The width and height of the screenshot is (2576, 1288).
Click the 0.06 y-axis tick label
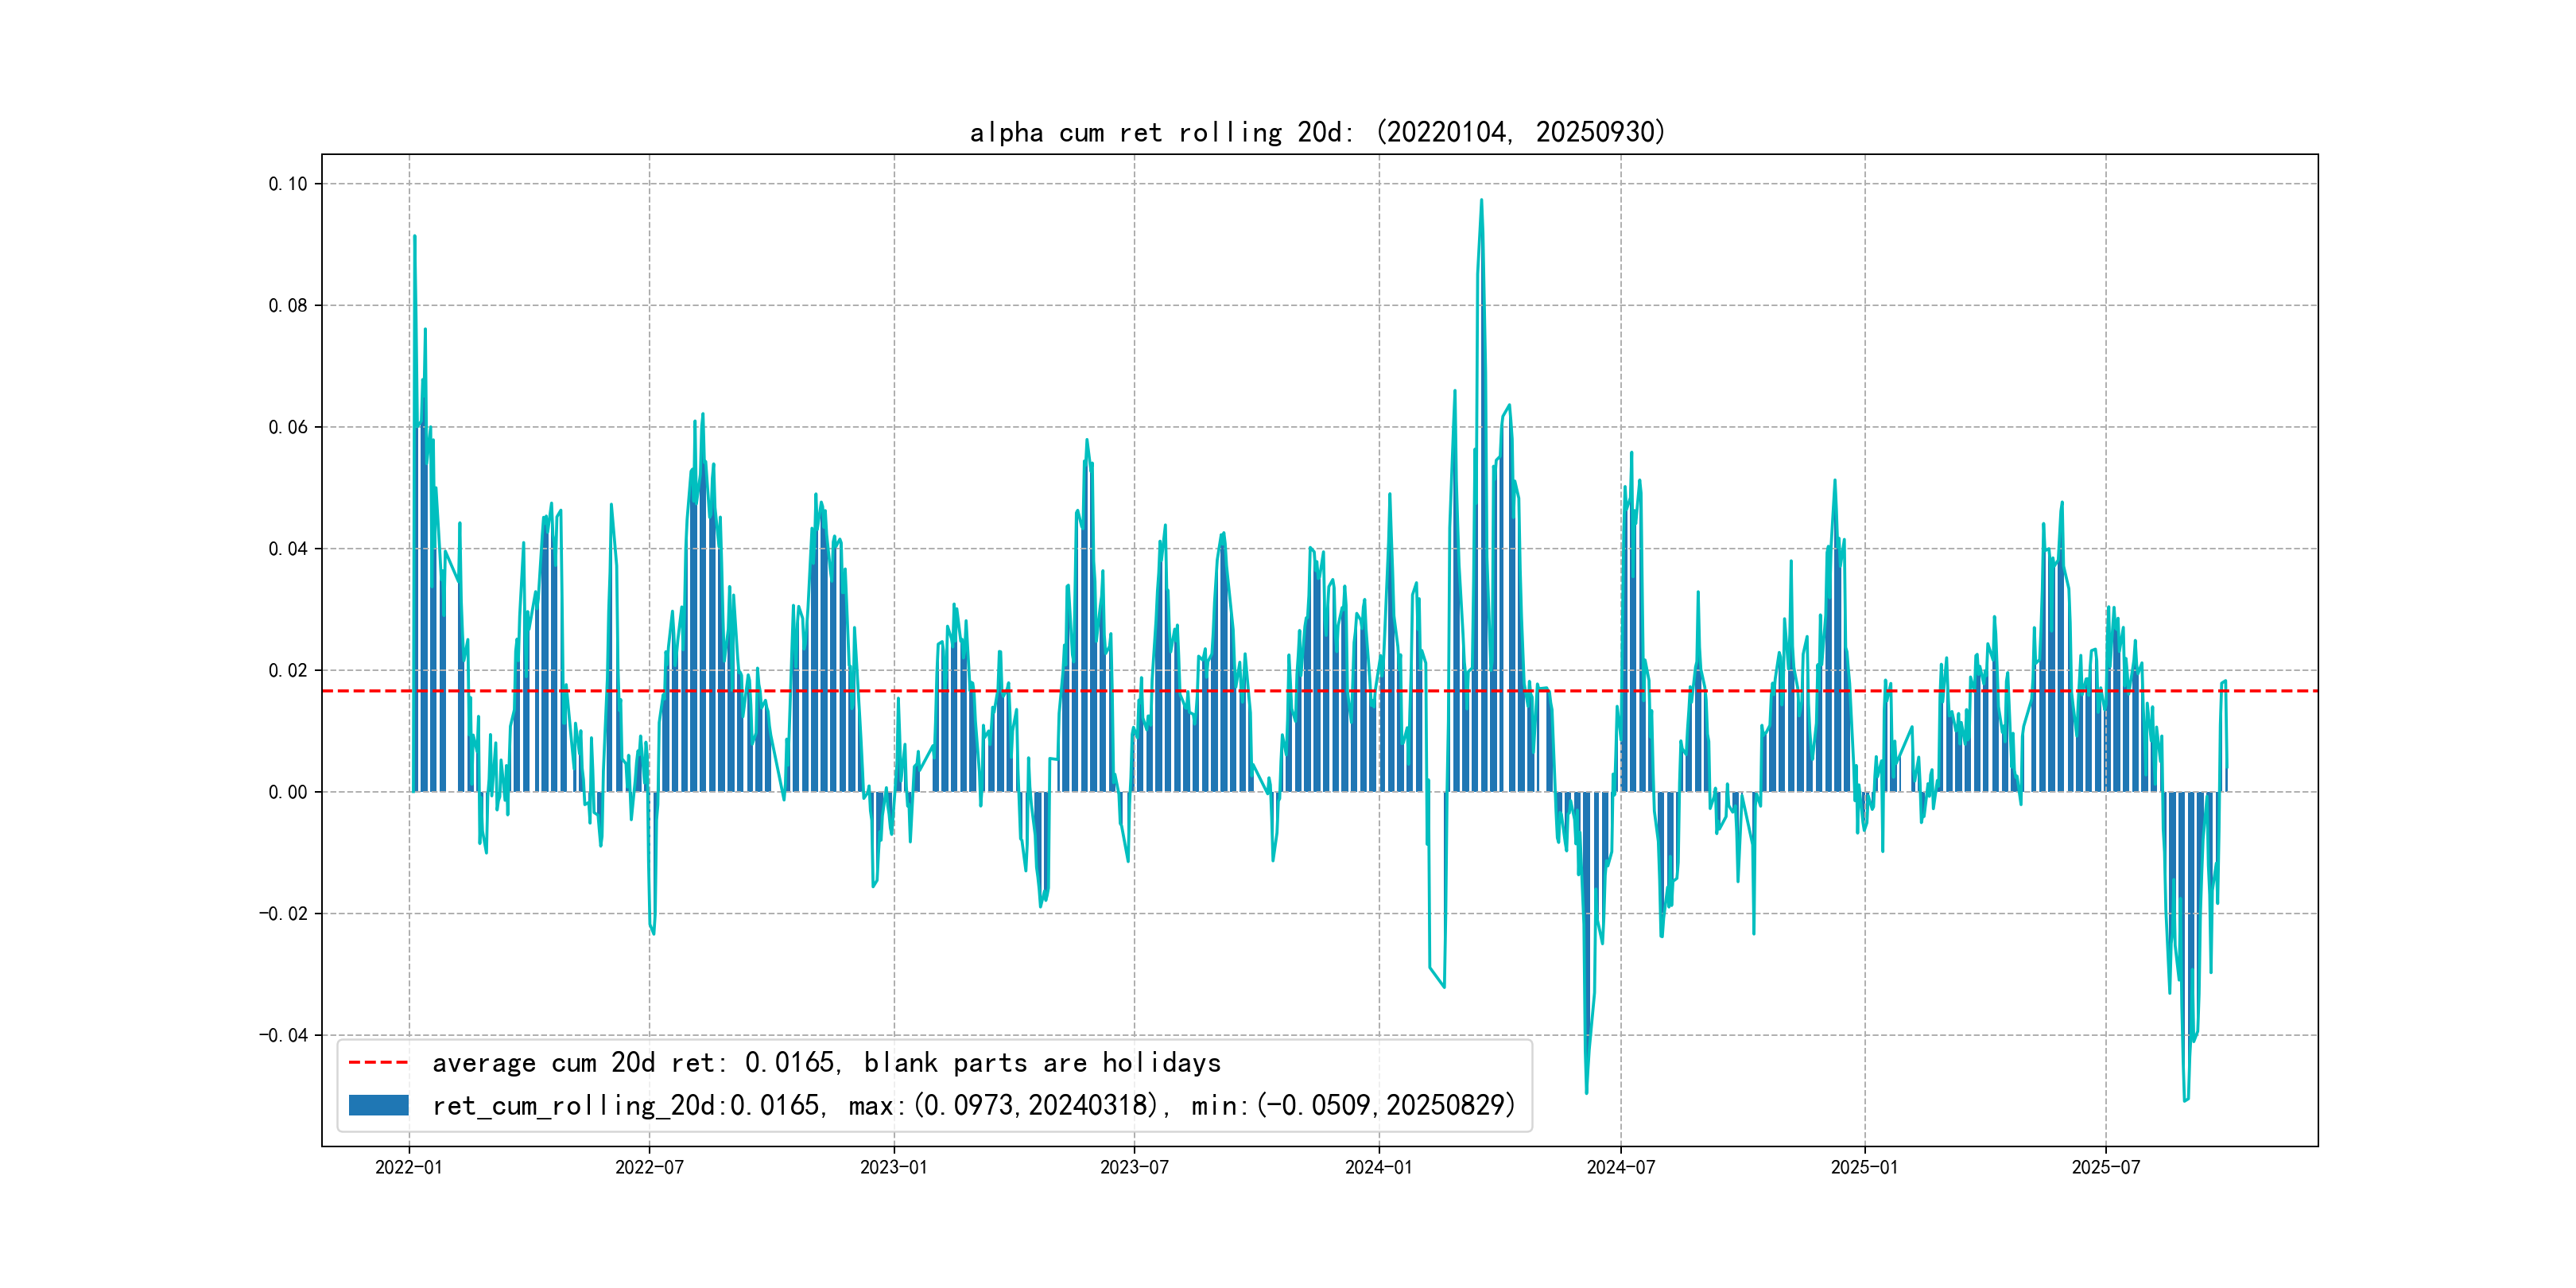point(288,427)
